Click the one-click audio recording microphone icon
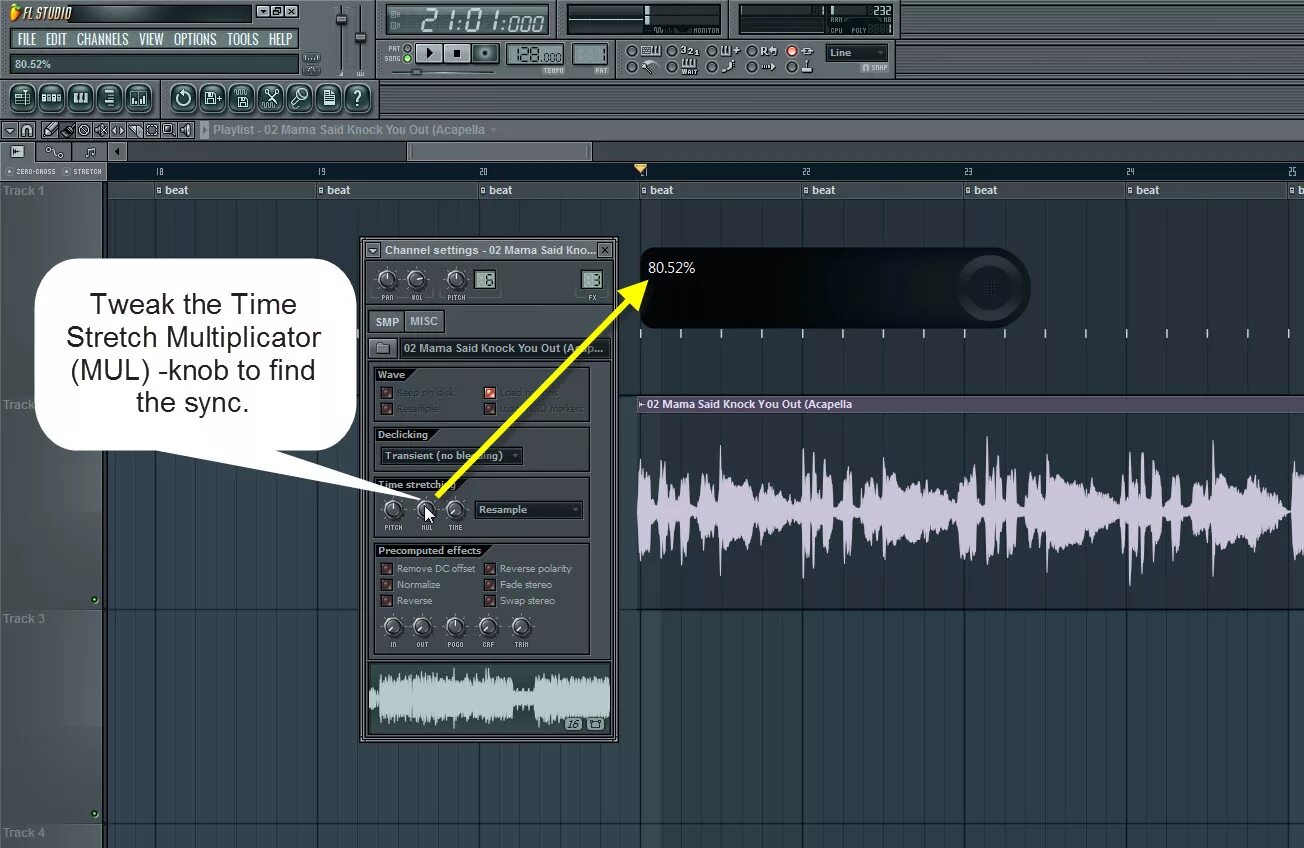This screenshot has width=1304, height=848. tap(299, 98)
